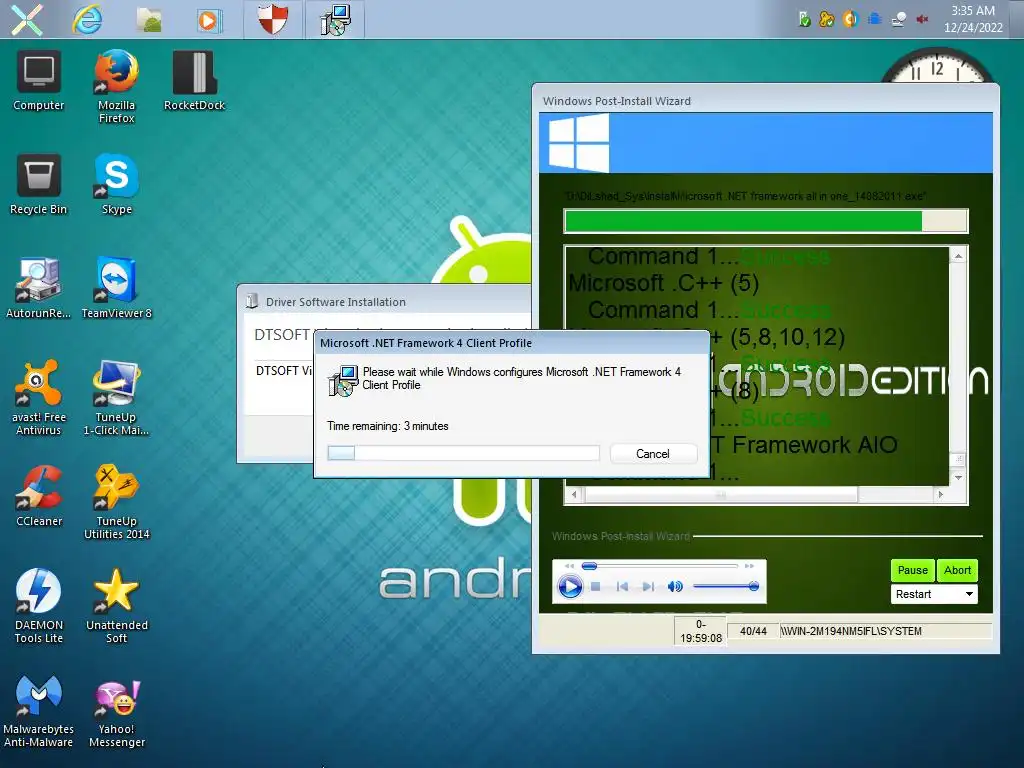Image resolution: width=1024 pixels, height=768 pixels.
Task: Pause the Post-Install Wizard
Action: [912, 570]
